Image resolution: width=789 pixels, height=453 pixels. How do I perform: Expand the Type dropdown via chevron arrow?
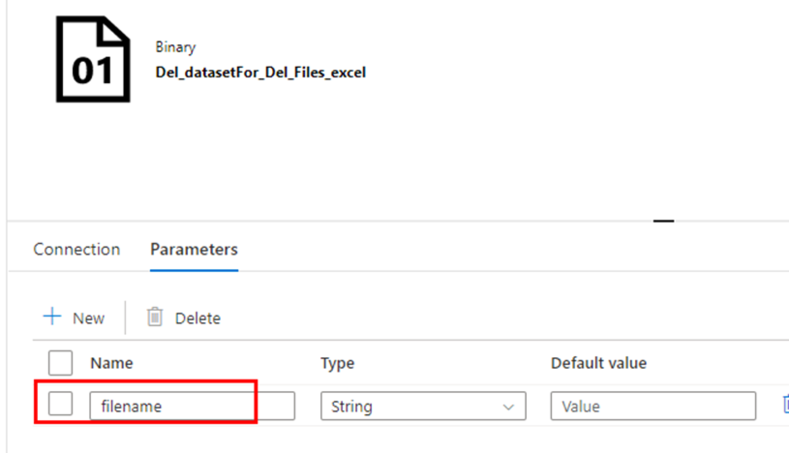tap(509, 407)
